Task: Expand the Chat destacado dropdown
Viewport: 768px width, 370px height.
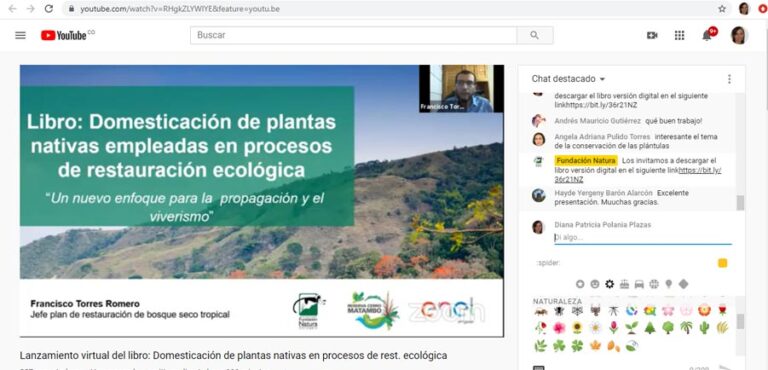Action: (x=568, y=79)
